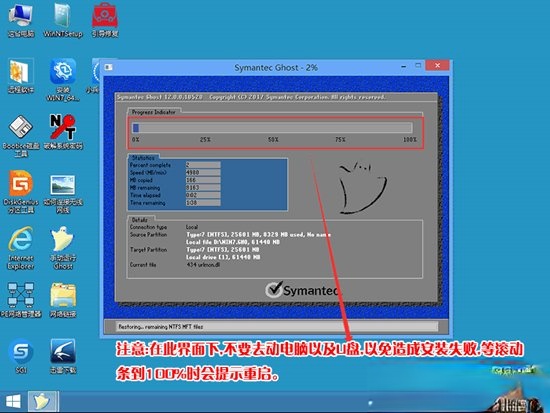This screenshot has width=550, height=413.
Task: Click the Time remaining value field
Action: click(203, 203)
